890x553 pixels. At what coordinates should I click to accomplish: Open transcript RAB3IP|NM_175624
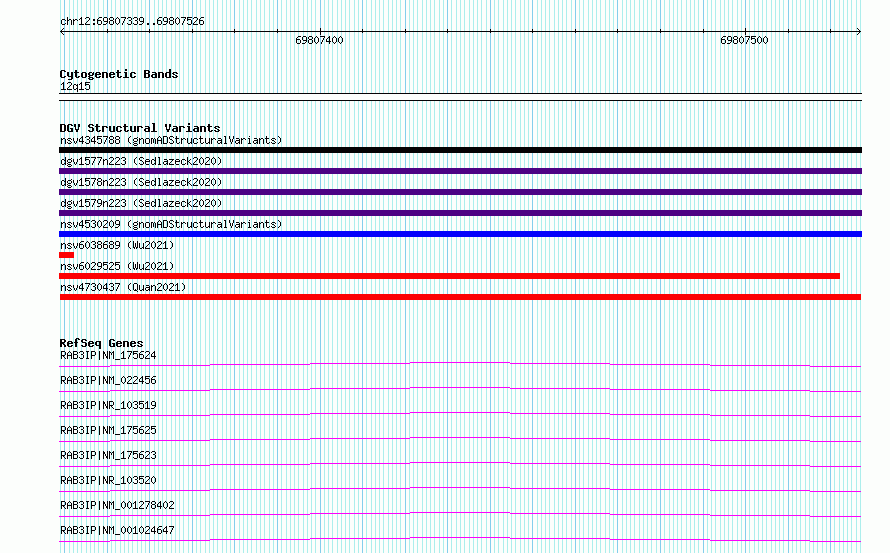[108, 355]
